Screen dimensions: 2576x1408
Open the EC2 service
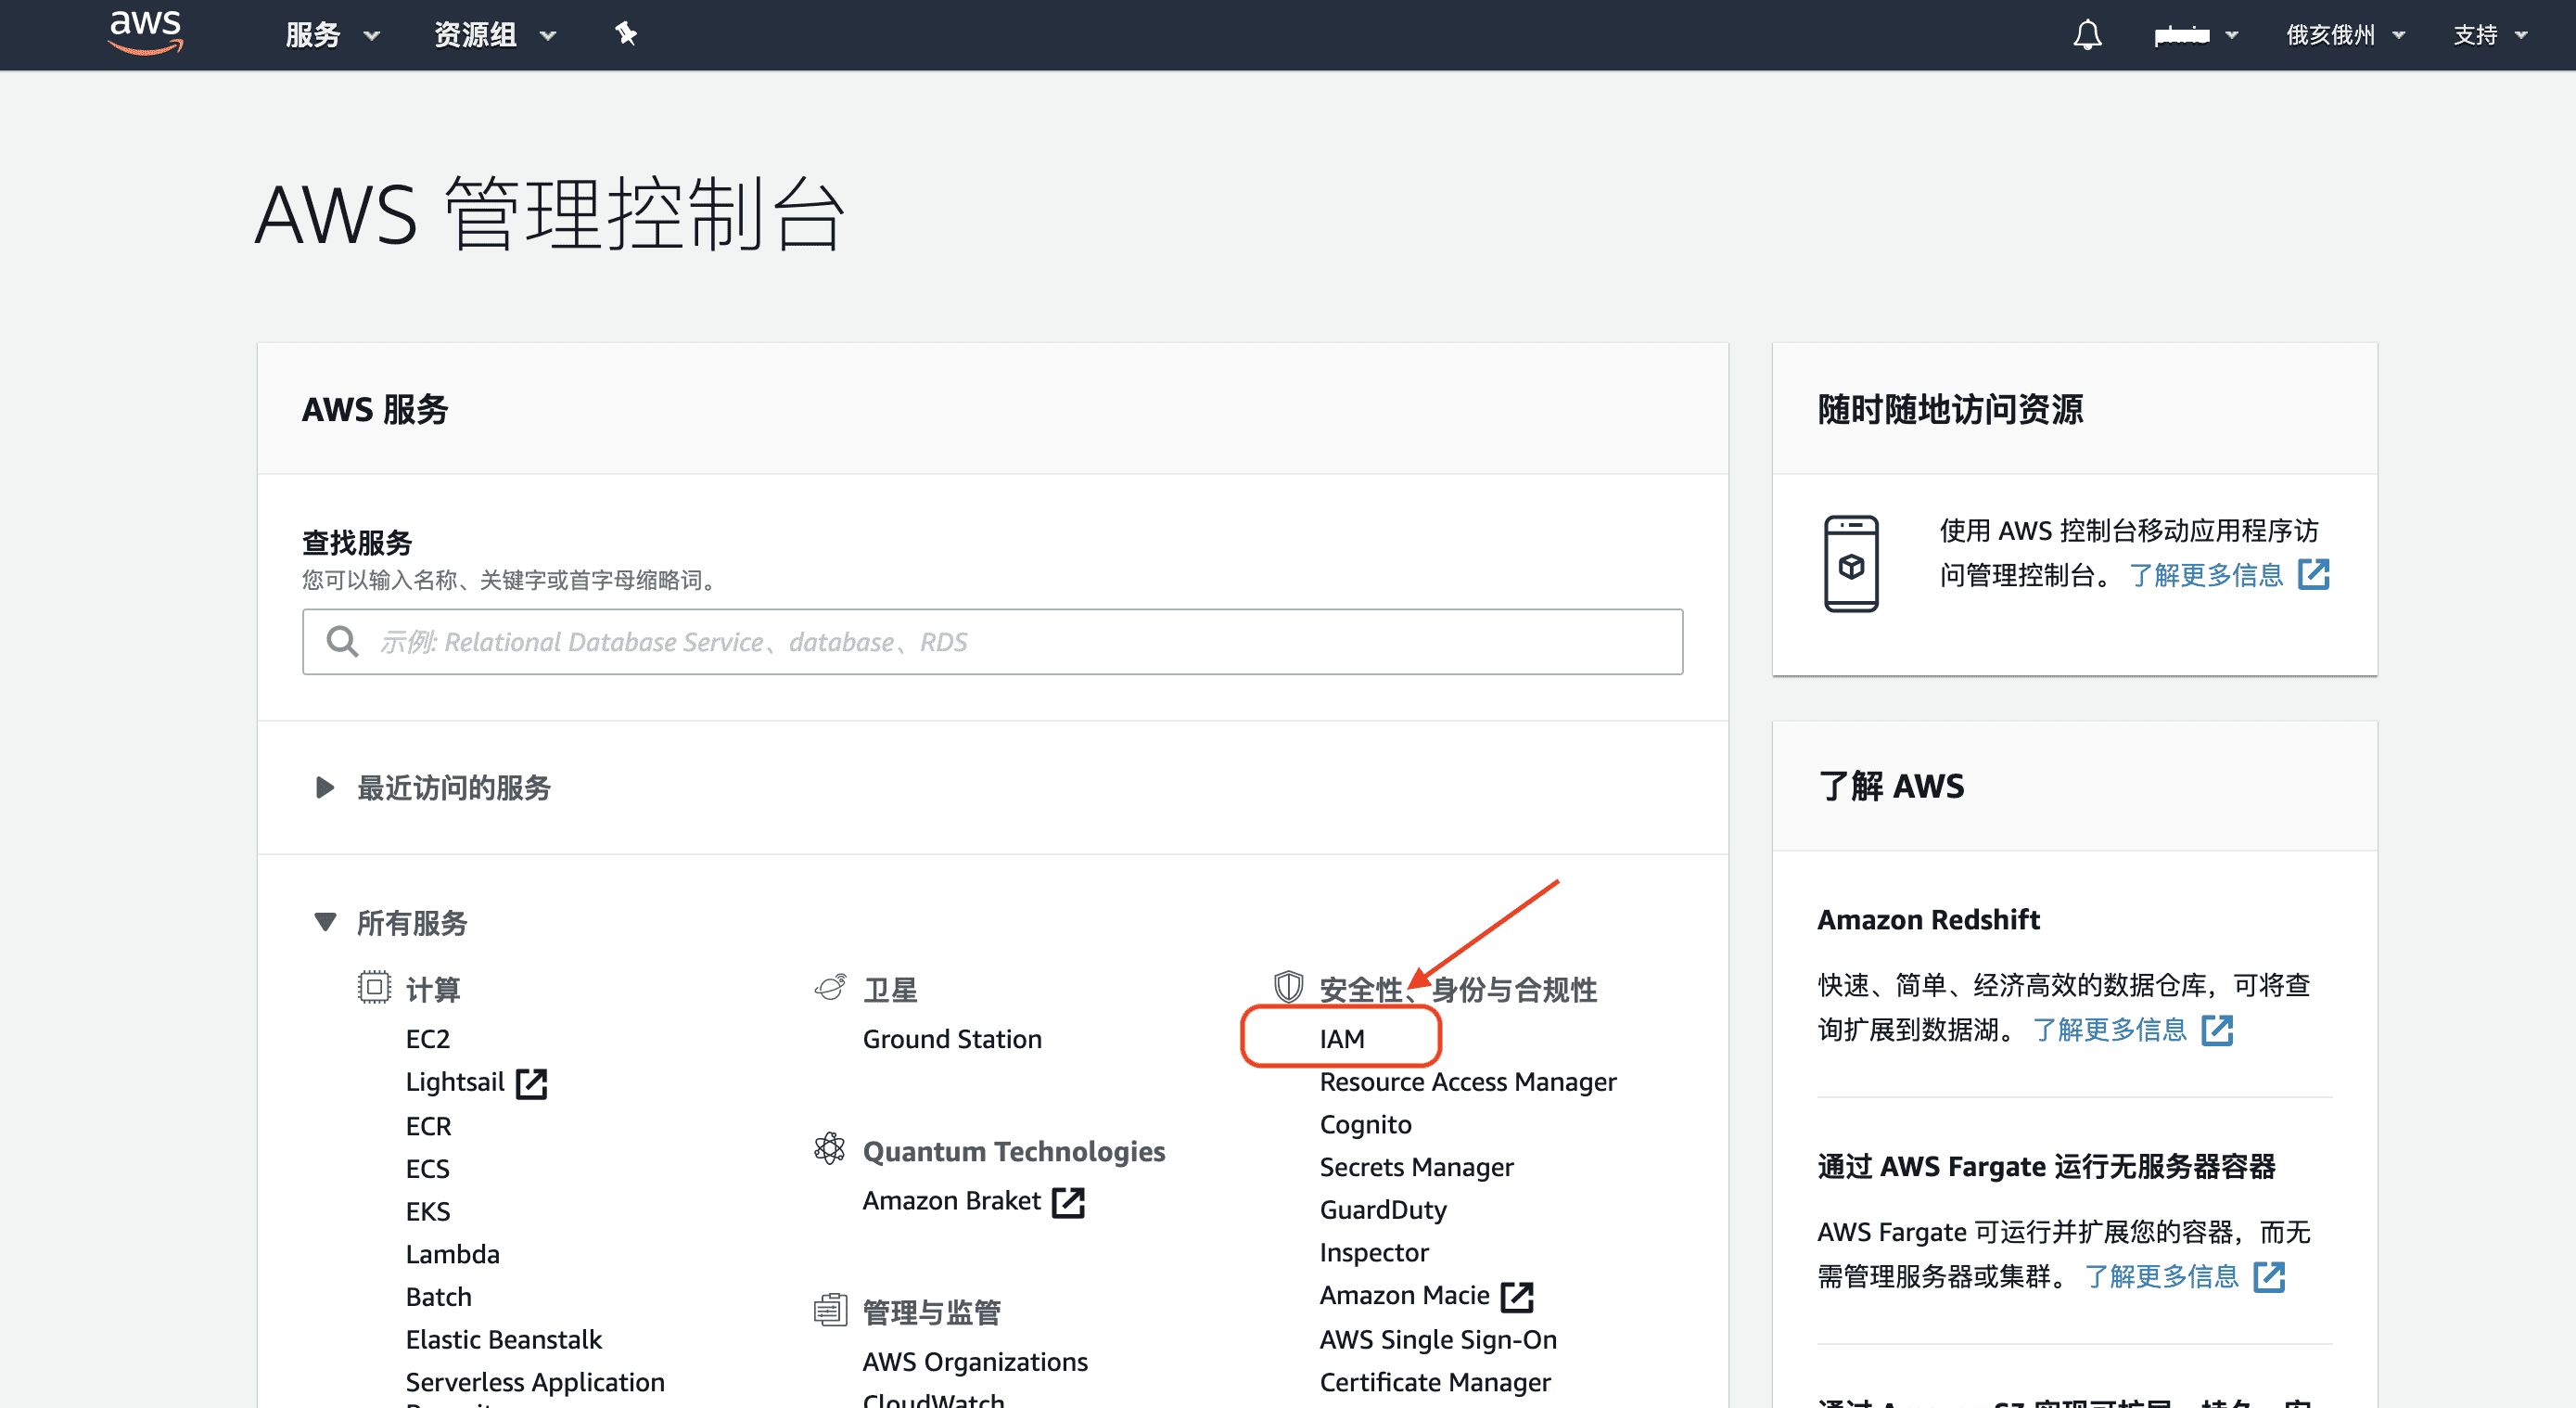[x=428, y=1039]
